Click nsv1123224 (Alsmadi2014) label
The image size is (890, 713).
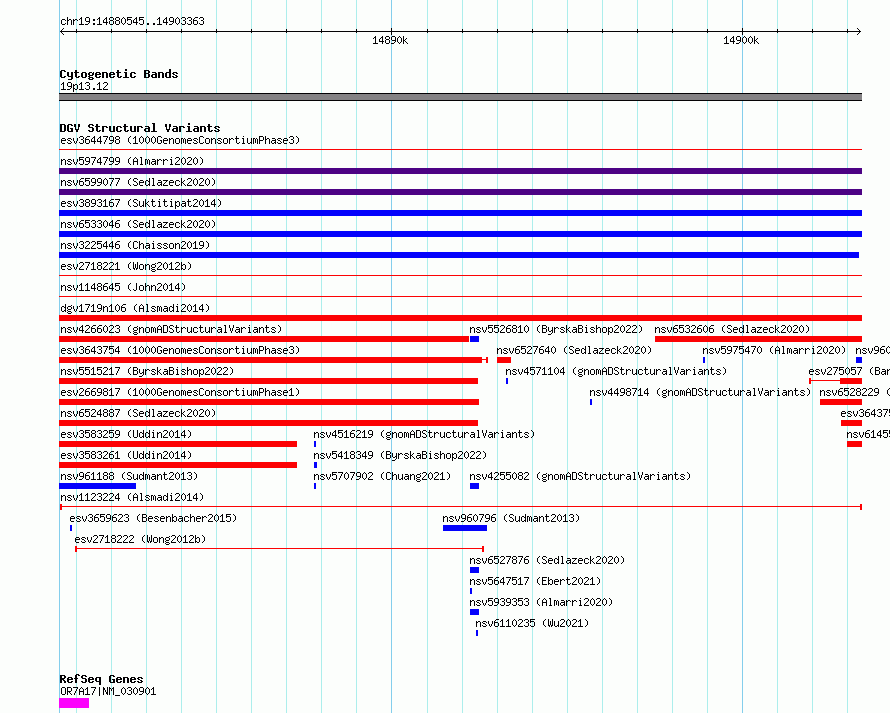pos(132,497)
